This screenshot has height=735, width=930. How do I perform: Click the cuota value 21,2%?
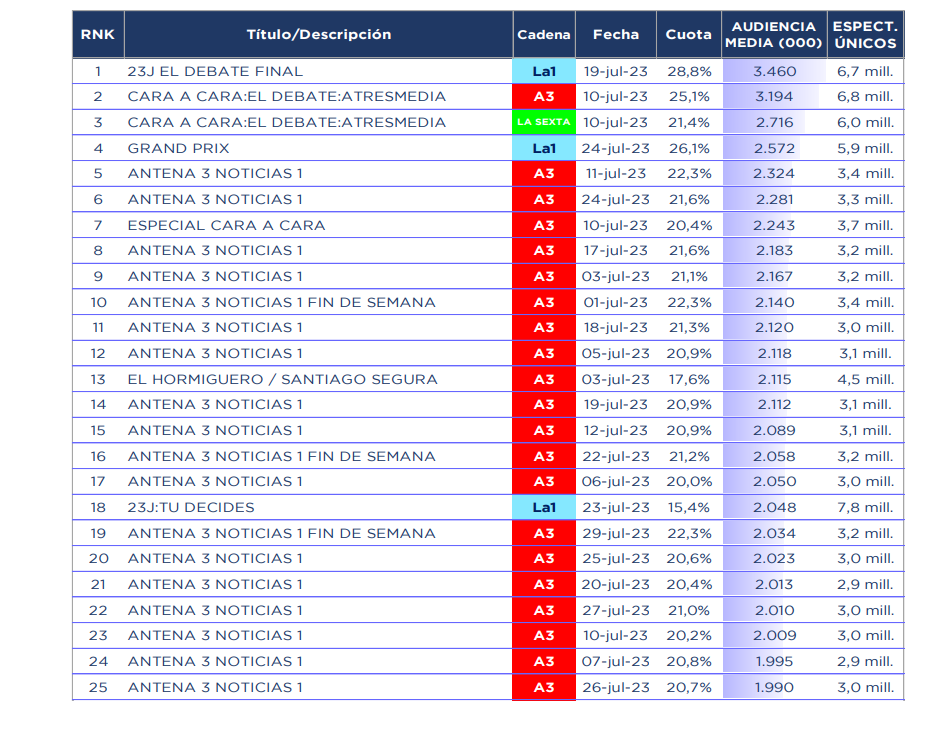tap(689, 457)
